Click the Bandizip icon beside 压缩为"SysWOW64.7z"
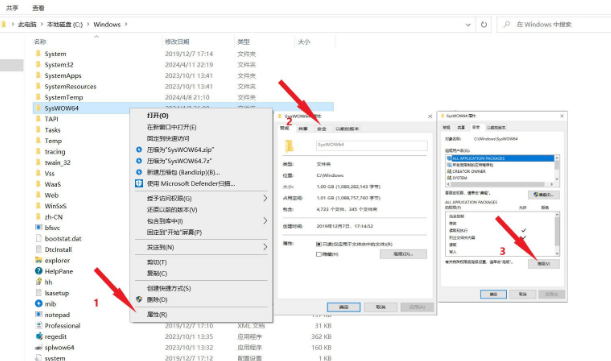 coord(139,161)
